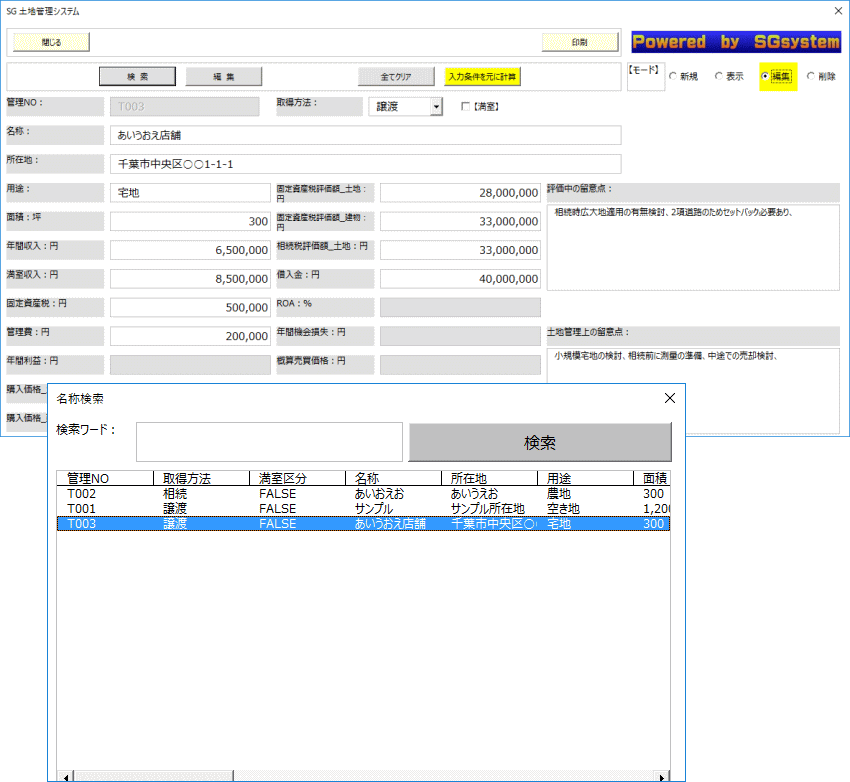Click the yellow 入力条件を元に計算 button
Image resolution: width=850 pixels, height=782 pixels.
483,77
